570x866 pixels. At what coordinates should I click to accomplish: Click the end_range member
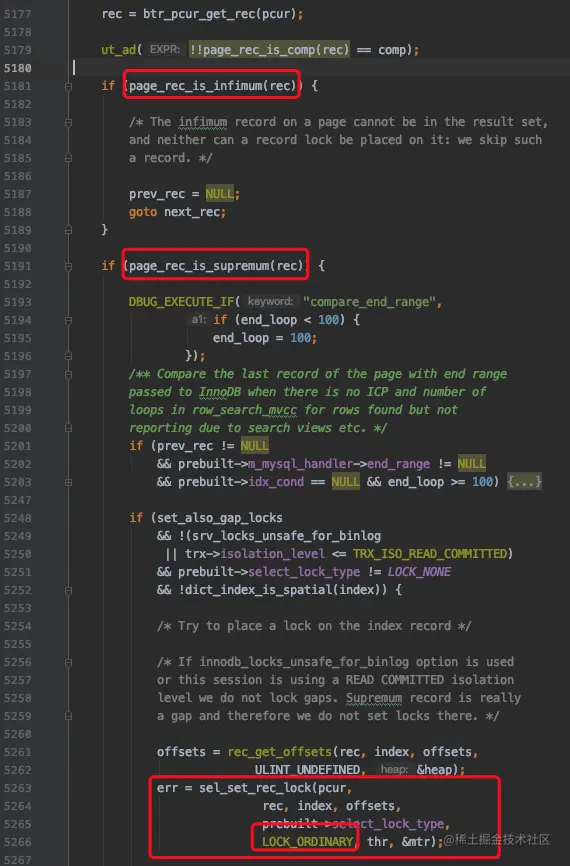tap(398, 464)
